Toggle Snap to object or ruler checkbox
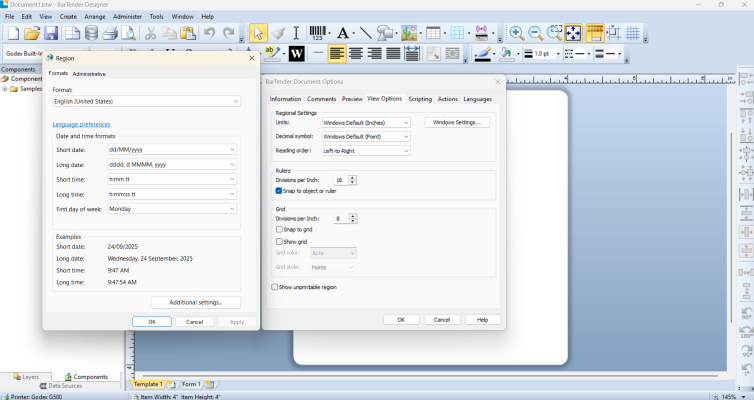This screenshot has height=400, width=754. (279, 190)
